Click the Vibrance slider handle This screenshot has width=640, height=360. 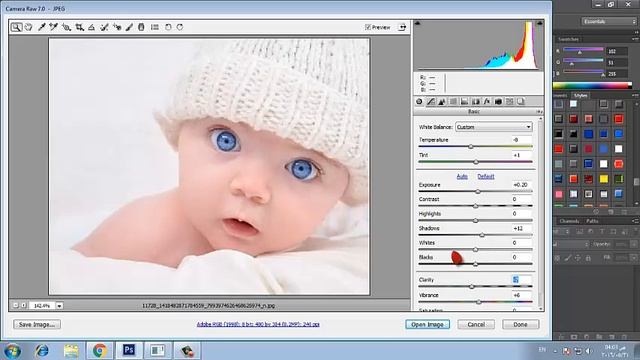pos(479,302)
